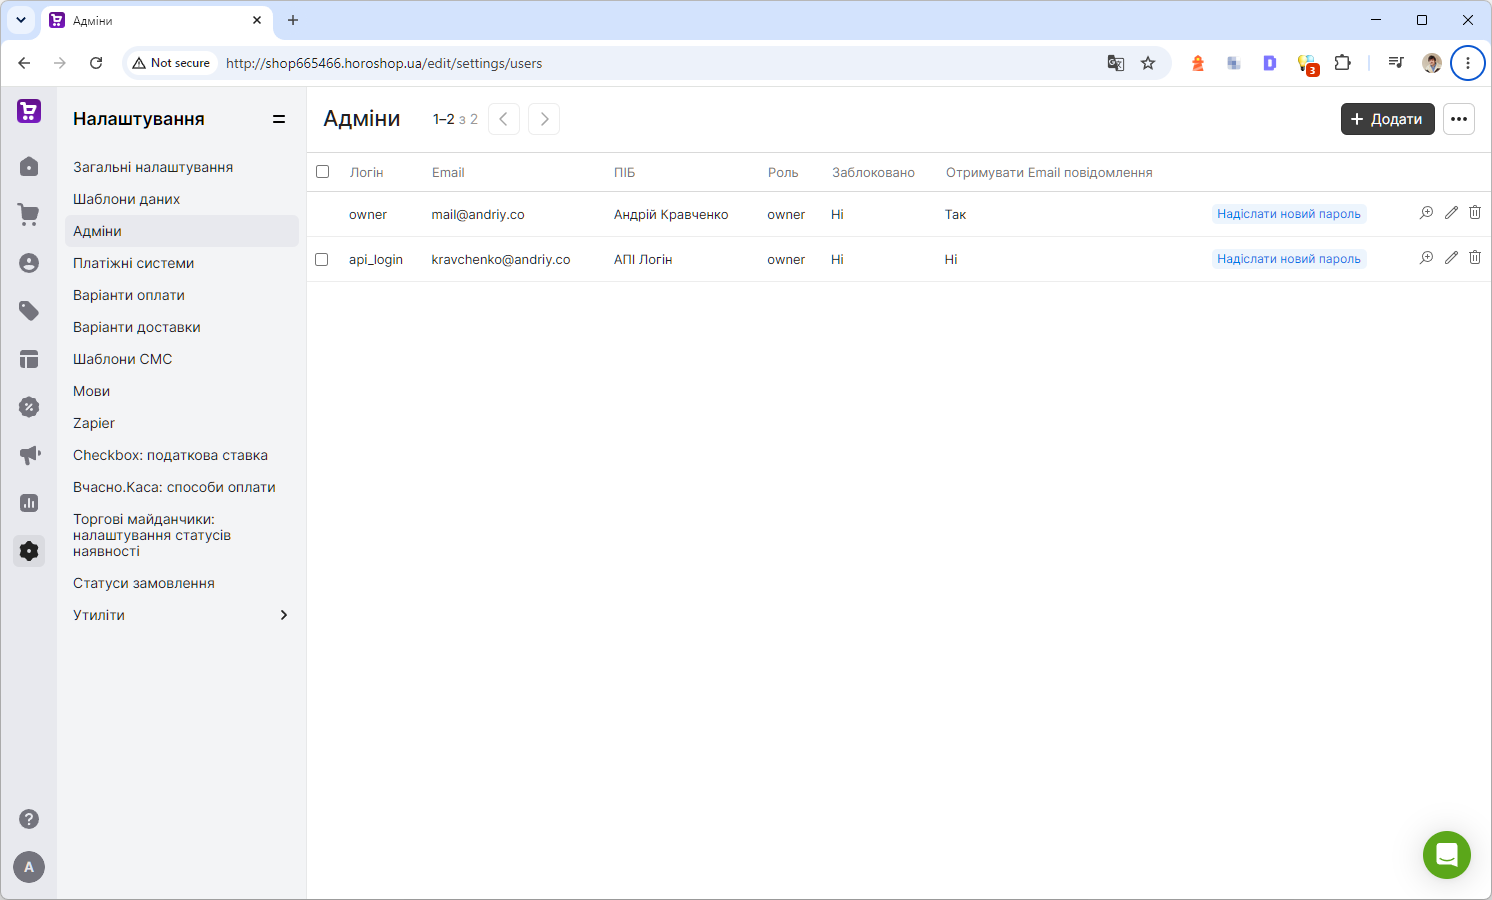
Task: Click the mail@andriy.co email cell
Action: click(478, 214)
